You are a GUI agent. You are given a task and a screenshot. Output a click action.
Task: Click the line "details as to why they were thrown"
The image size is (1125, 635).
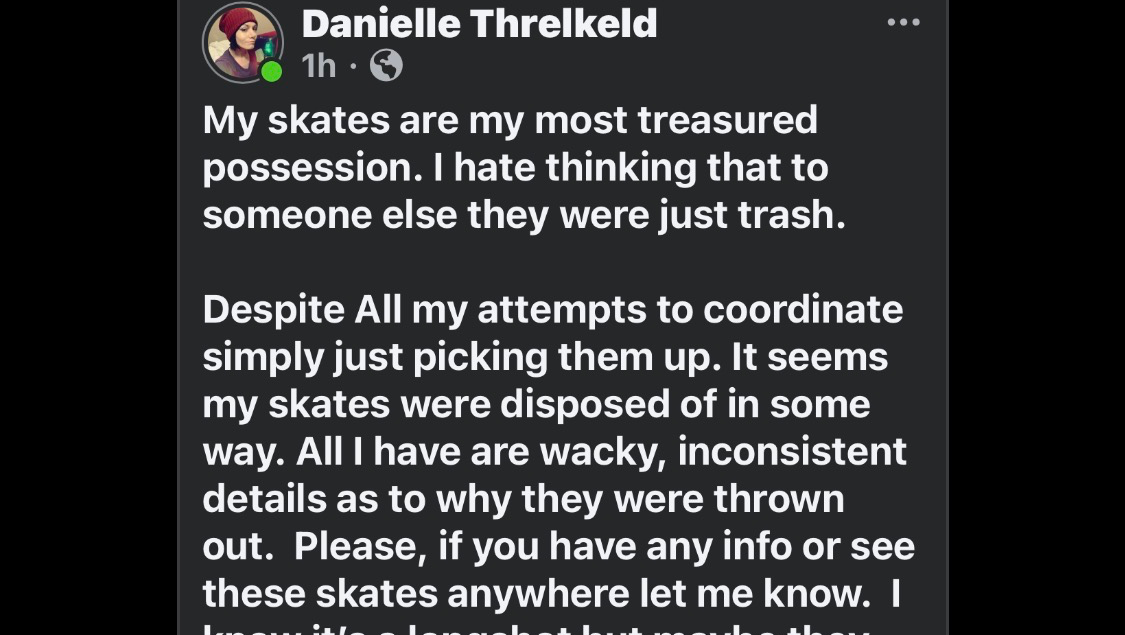click(x=523, y=499)
